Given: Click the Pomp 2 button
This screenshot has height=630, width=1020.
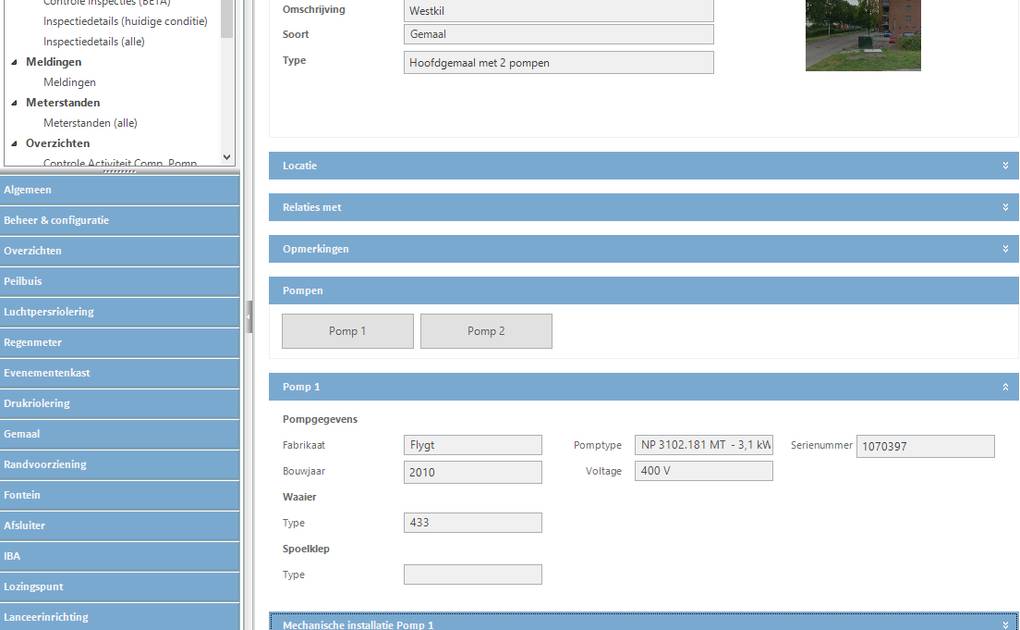Looking at the screenshot, I should [486, 331].
